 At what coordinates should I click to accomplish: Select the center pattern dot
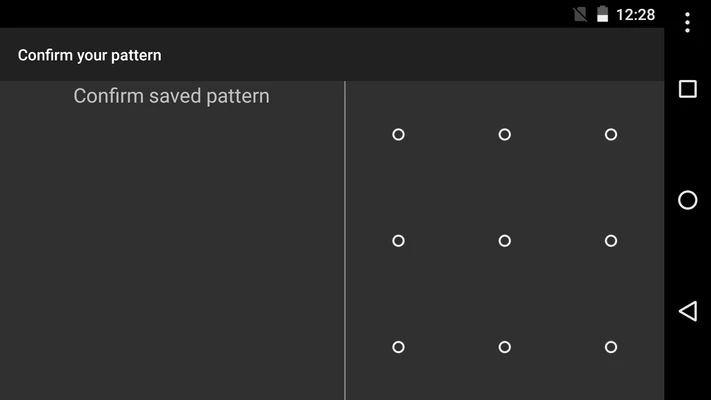click(504, 241)
